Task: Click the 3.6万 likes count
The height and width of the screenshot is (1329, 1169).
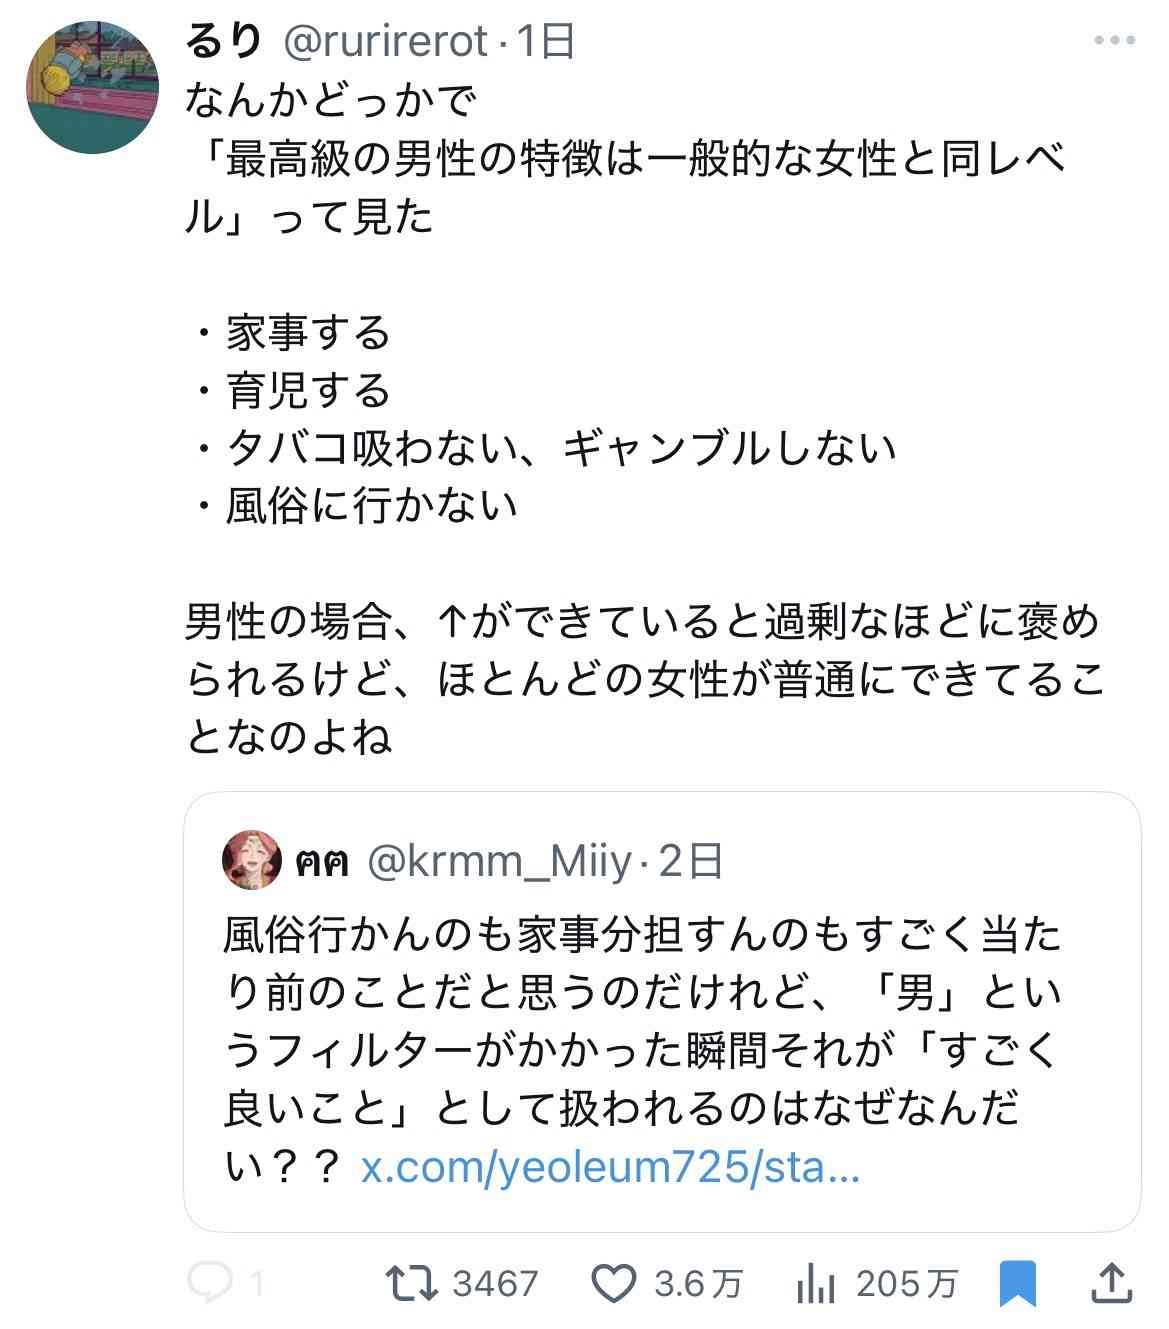Action: (x=698, y=1284)
